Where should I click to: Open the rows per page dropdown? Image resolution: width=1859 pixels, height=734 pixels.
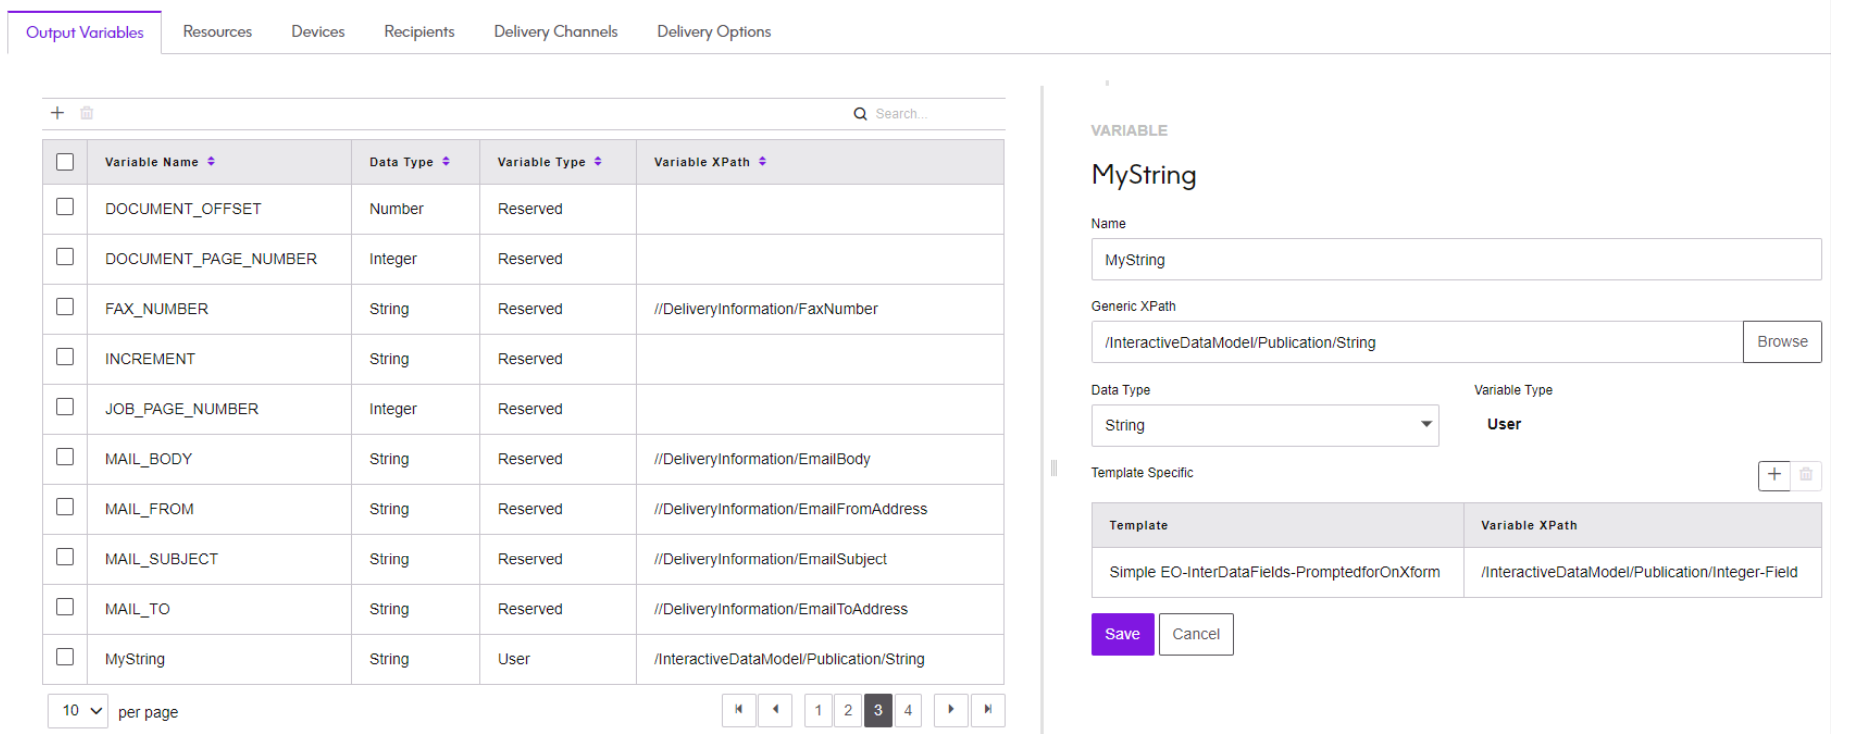[x=79, y=711]
